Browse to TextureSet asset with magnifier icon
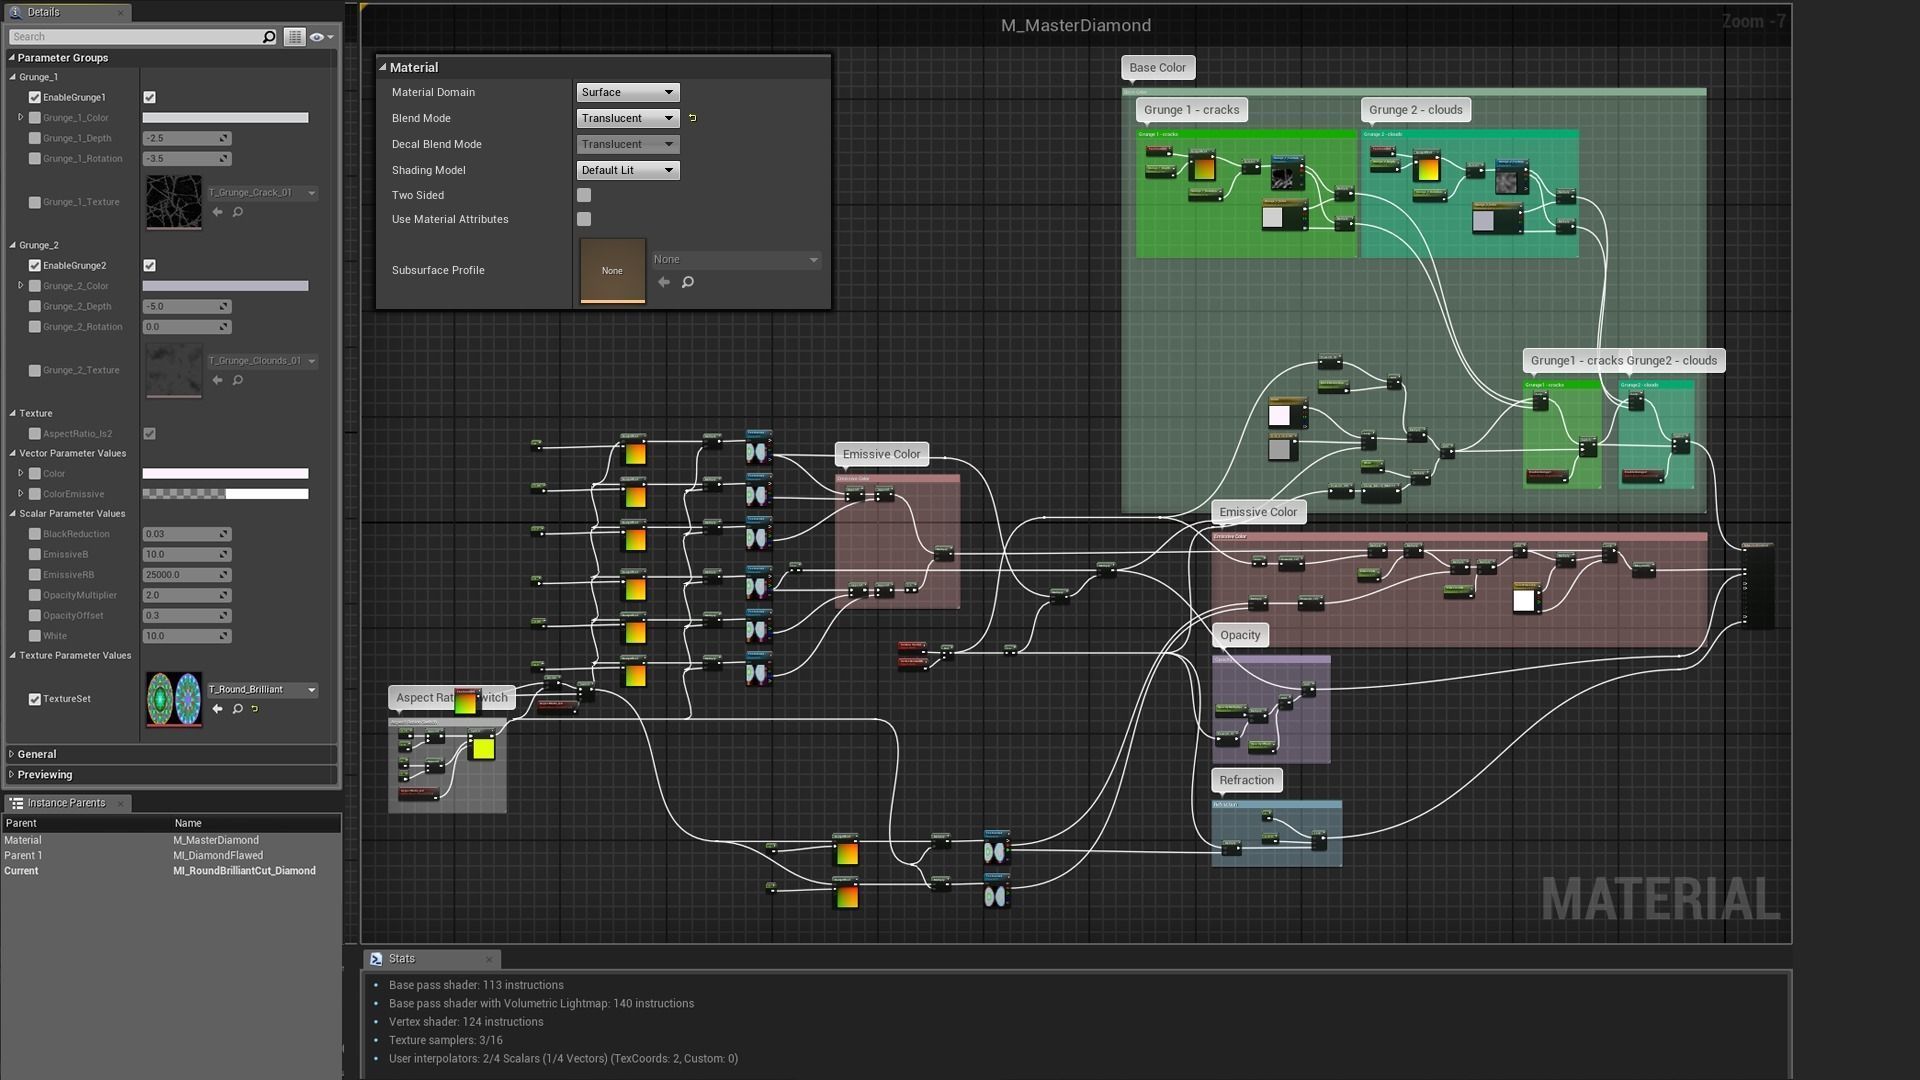 coord(238,709)
